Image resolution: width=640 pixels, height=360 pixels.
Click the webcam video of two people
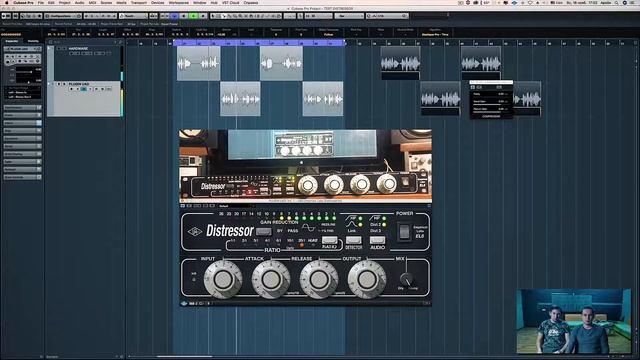click(x=573, y=321)
